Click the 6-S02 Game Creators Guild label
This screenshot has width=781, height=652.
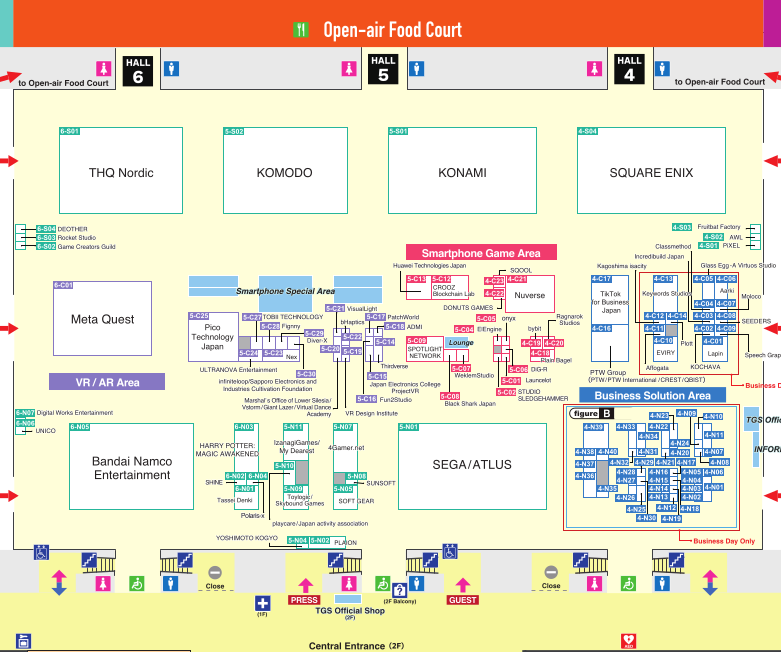coord(76,247)
